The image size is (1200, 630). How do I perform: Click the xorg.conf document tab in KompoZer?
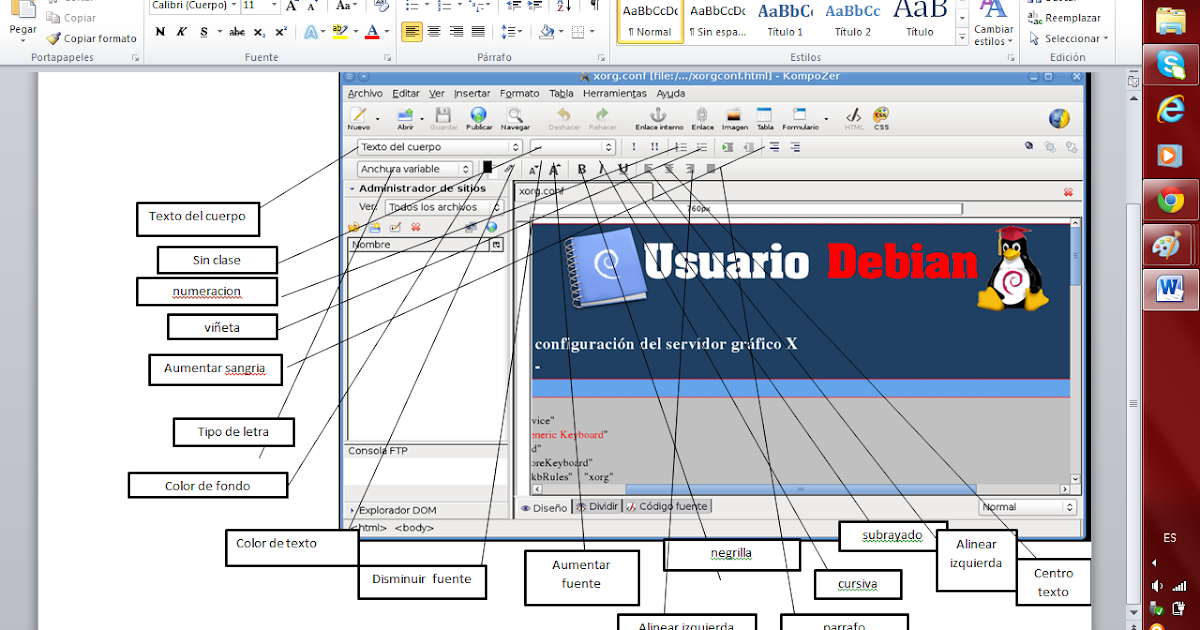point(583,190)
